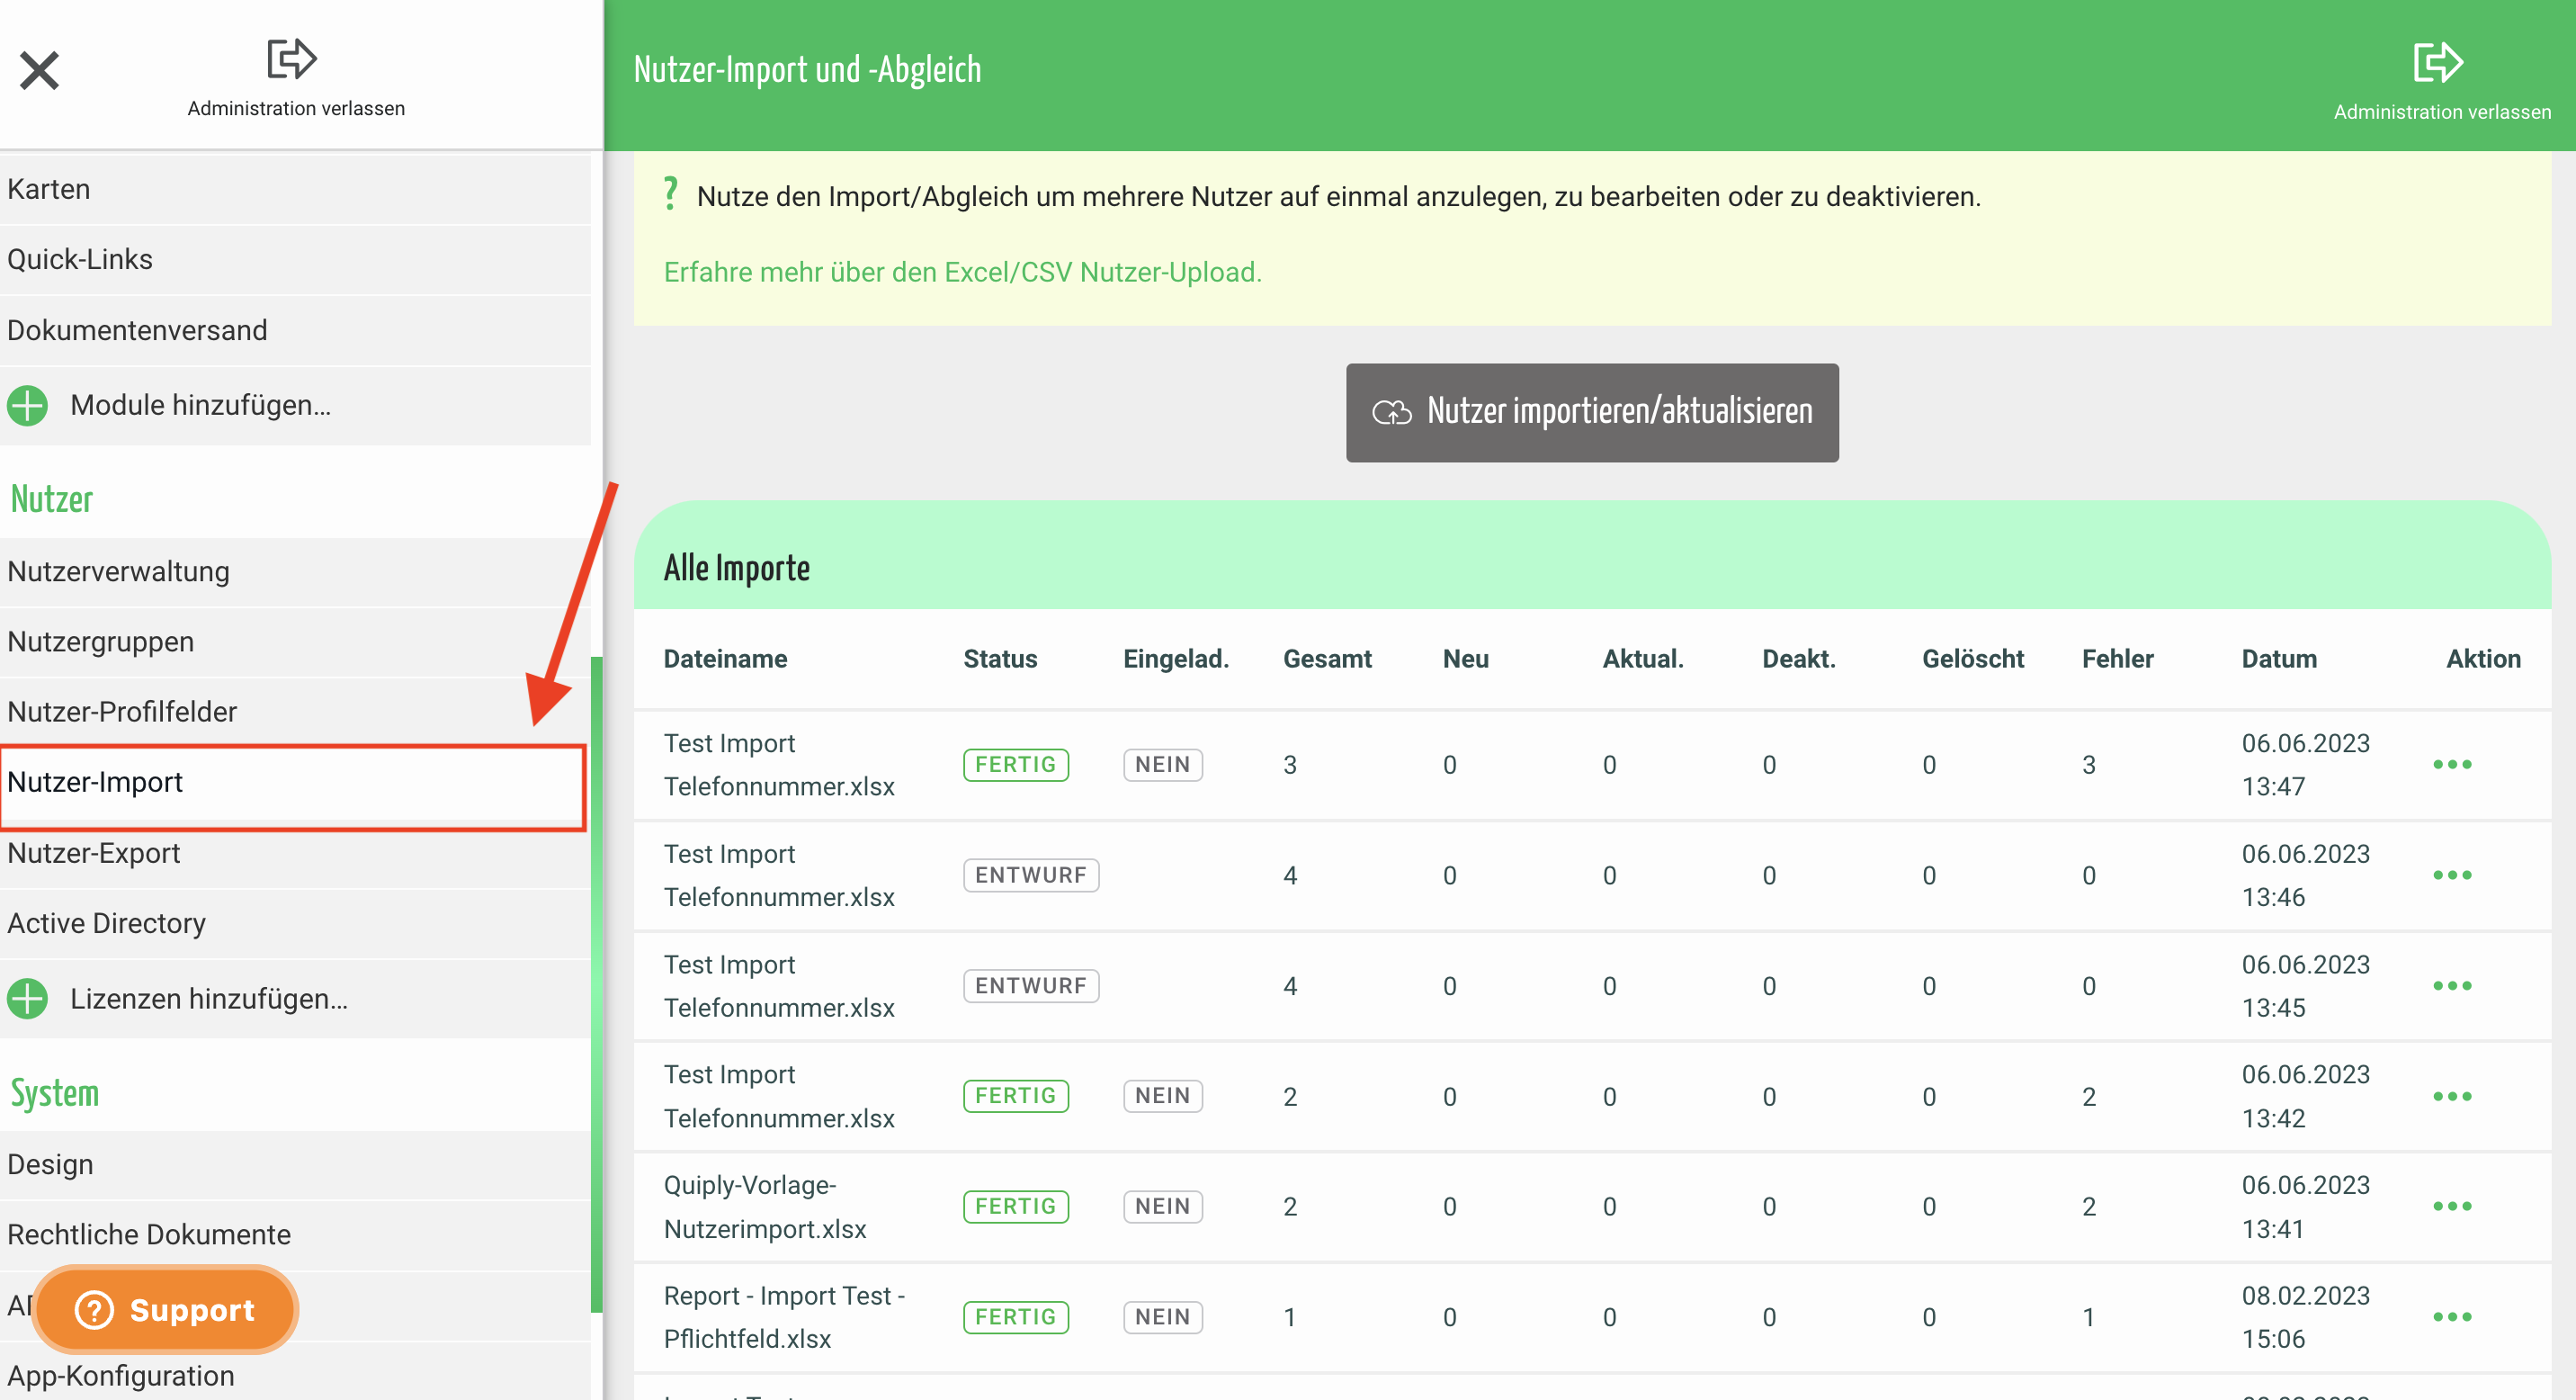Viewport: 2576px width, 1400px height.
Task: Click ENTWURF status badge in 13:45 row
Action: coord(1031,986)
